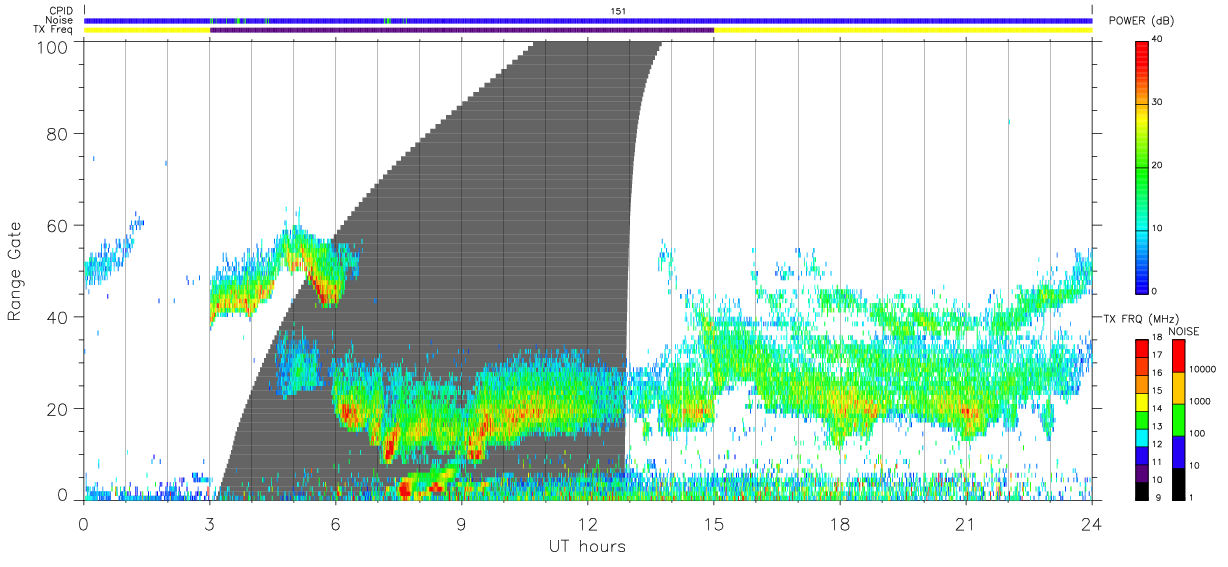
Task: Click the purple section of TX Freq strip
Action: [462, 30]
